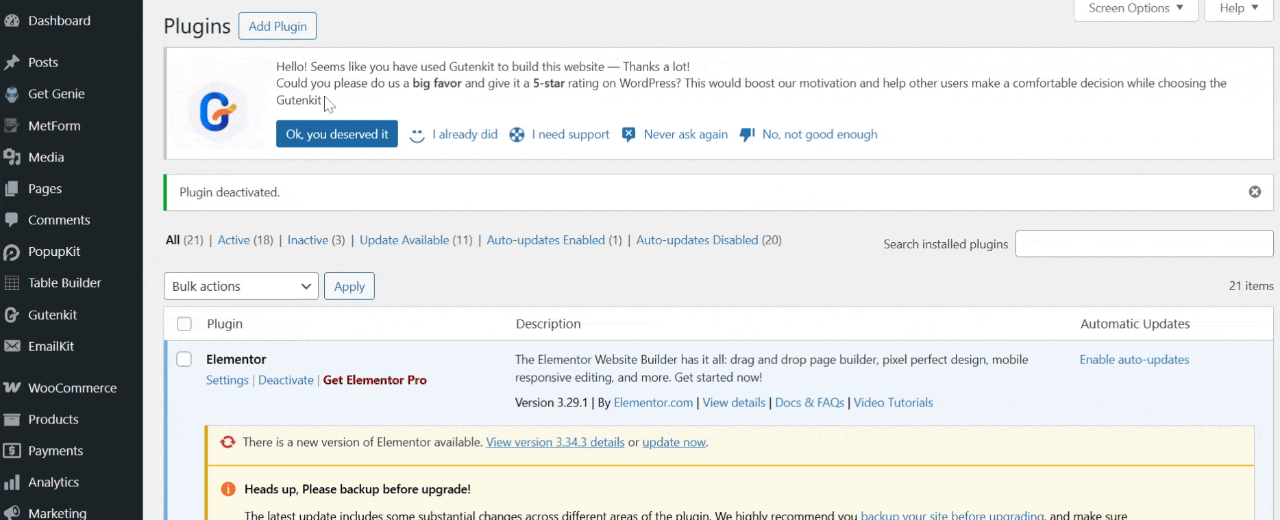Viewport: 1280px width, 520px height.
Task: Open backup your site before upgrading link
Action: click(x=952, y=516)
